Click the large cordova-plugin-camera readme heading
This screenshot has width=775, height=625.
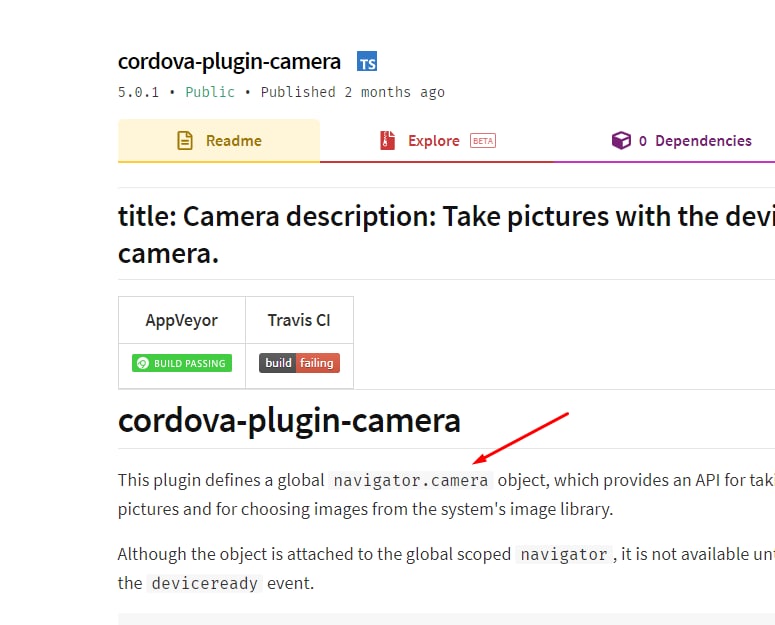[x=289, y=420]
